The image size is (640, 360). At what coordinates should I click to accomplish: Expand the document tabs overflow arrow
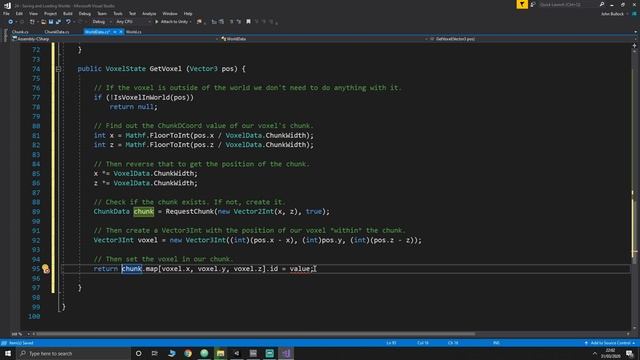click(x=635, y=32)
